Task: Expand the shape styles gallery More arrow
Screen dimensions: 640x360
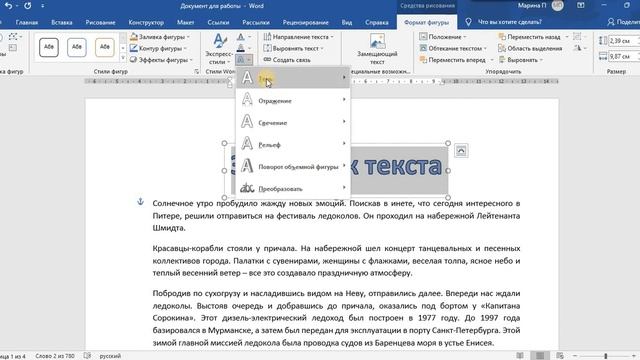Action: pyautogui.click(x=123, y=58)
